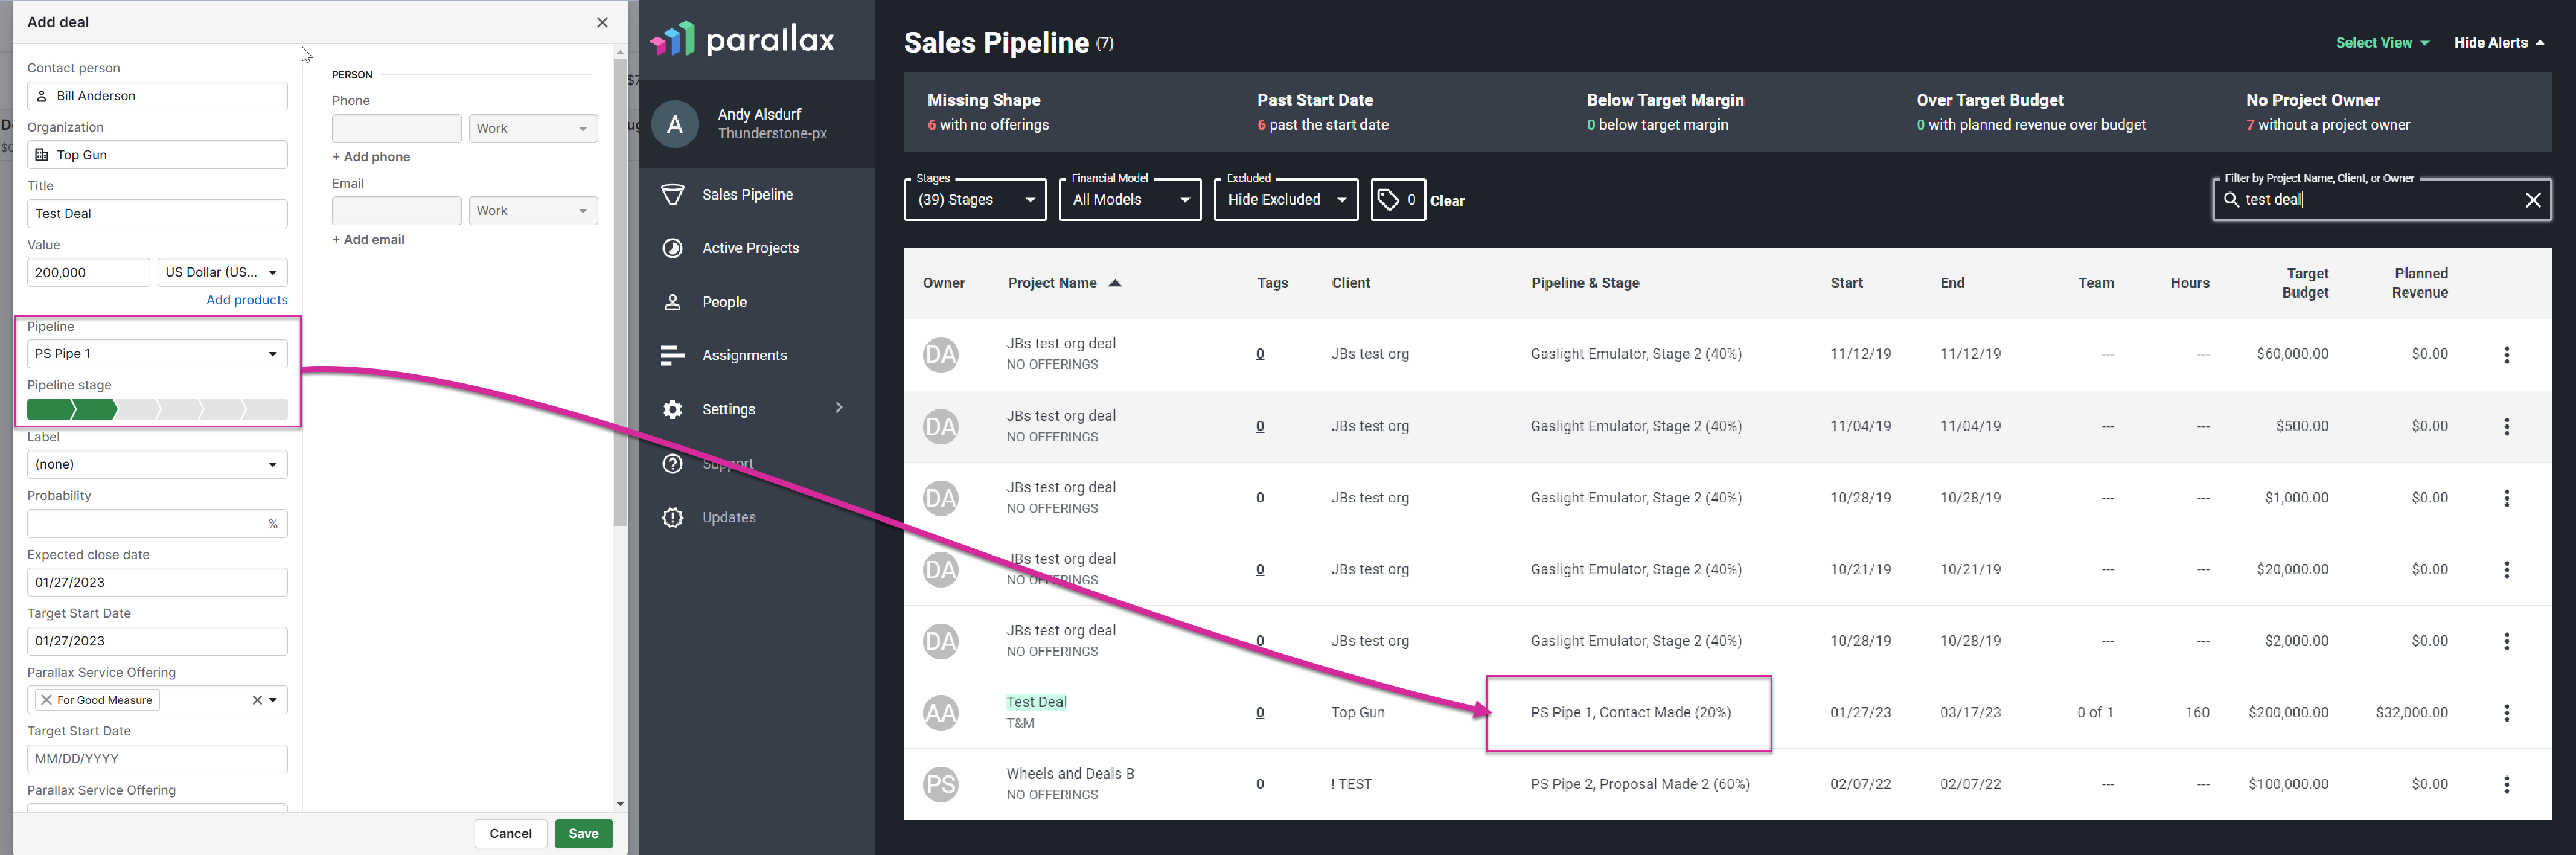Click the Organization Top Gun field

157,155
